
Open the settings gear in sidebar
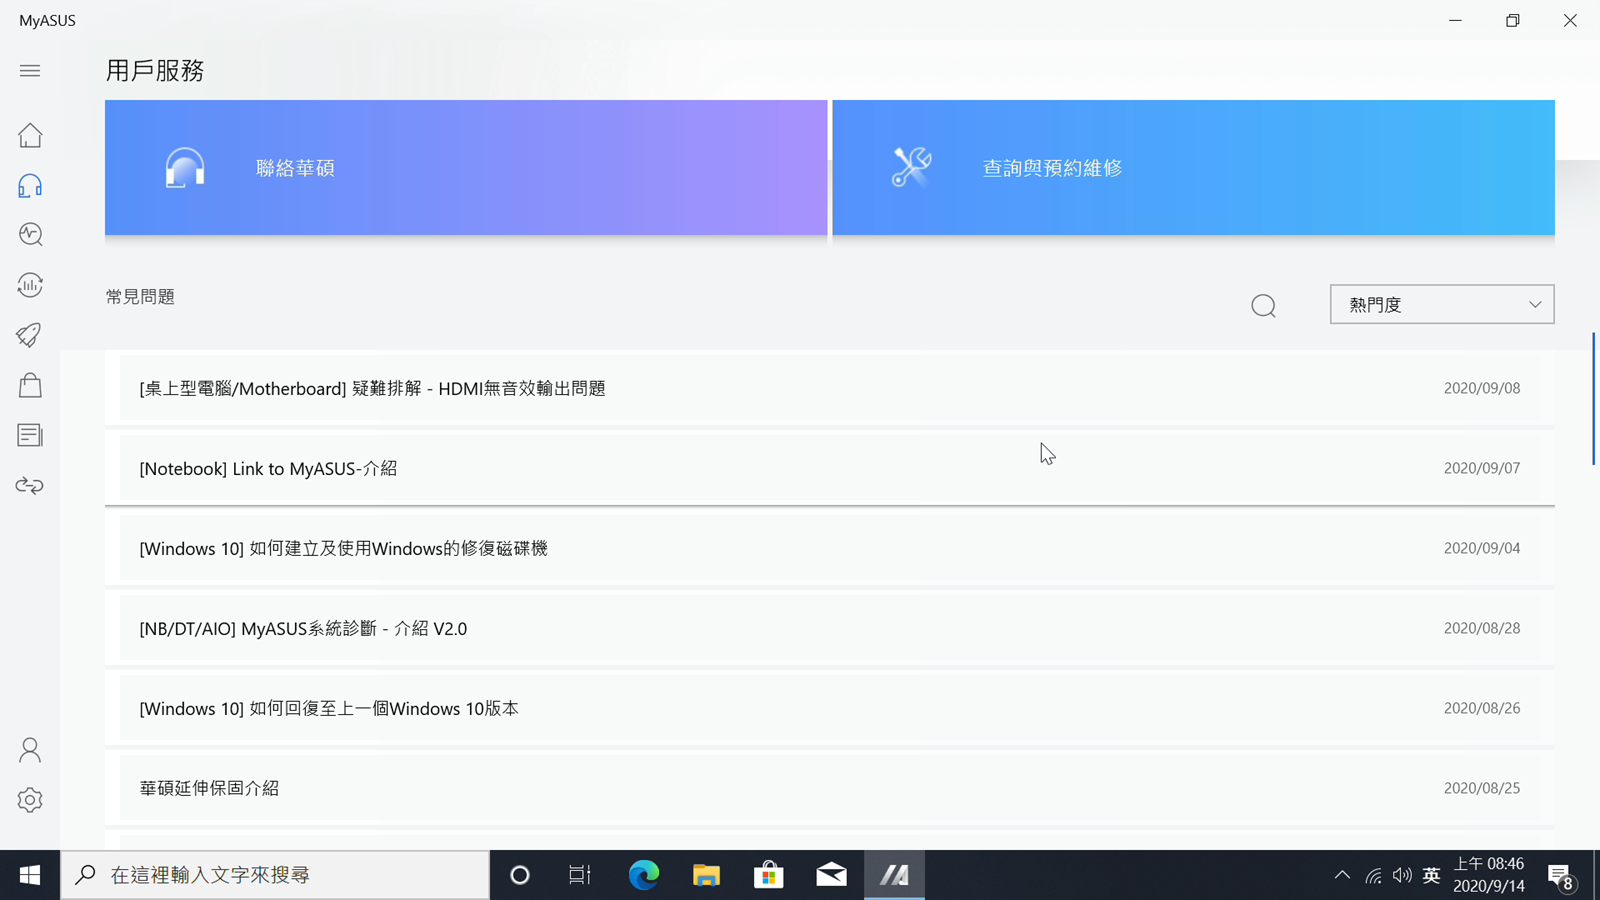pos(30,800)
